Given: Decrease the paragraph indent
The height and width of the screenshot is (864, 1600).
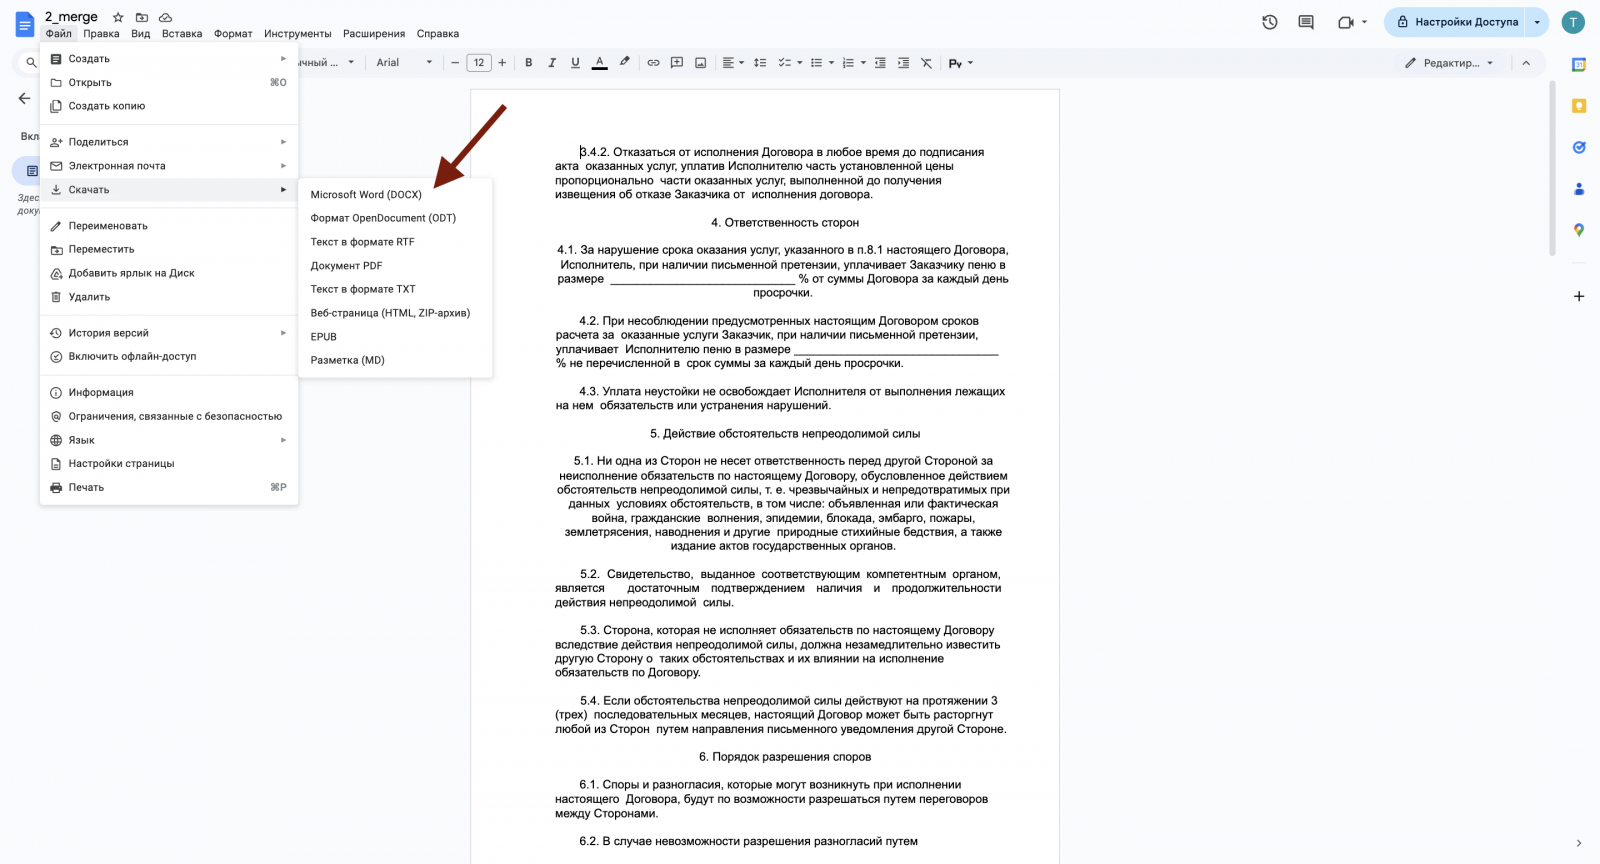Looking at the screenshot, I should 880,63.
